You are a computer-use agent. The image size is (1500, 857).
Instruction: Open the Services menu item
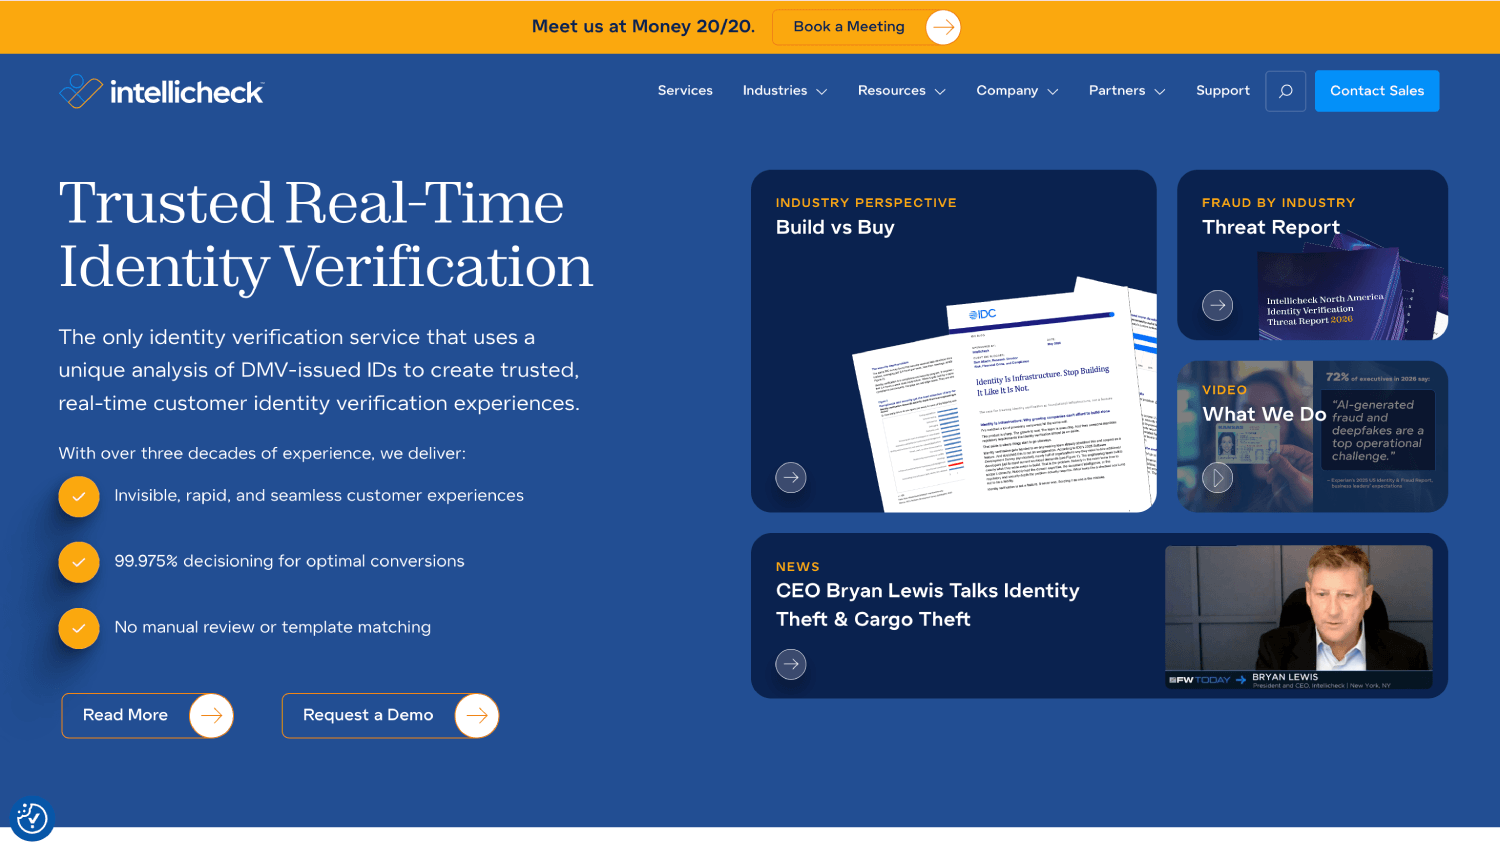coord(685,91)
